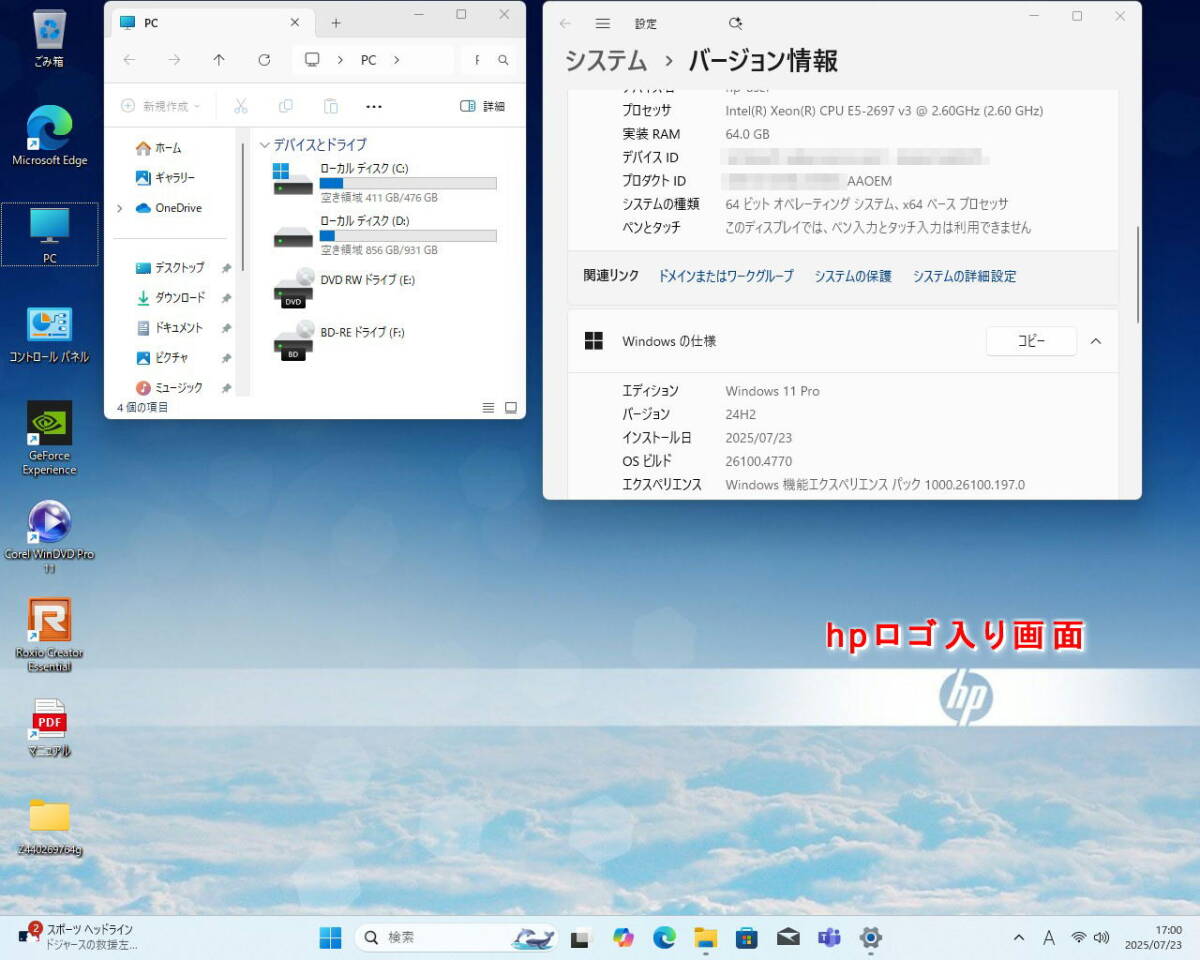Select the PC desktop icon
1200x960 pixels.
[49, 235]
